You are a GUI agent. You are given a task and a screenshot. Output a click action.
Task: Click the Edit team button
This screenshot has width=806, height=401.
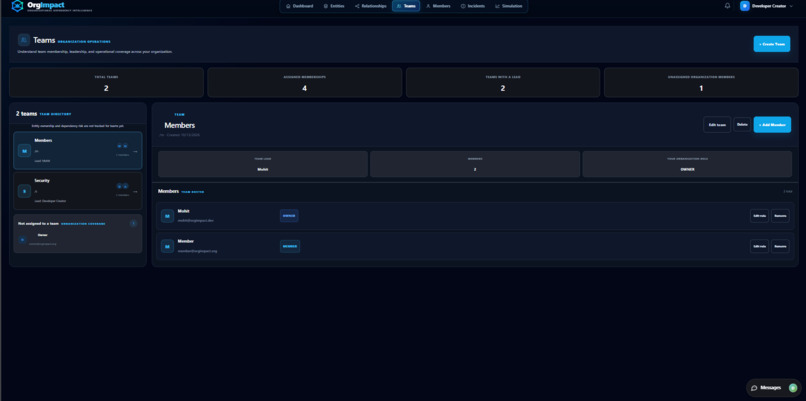point(717,124)
